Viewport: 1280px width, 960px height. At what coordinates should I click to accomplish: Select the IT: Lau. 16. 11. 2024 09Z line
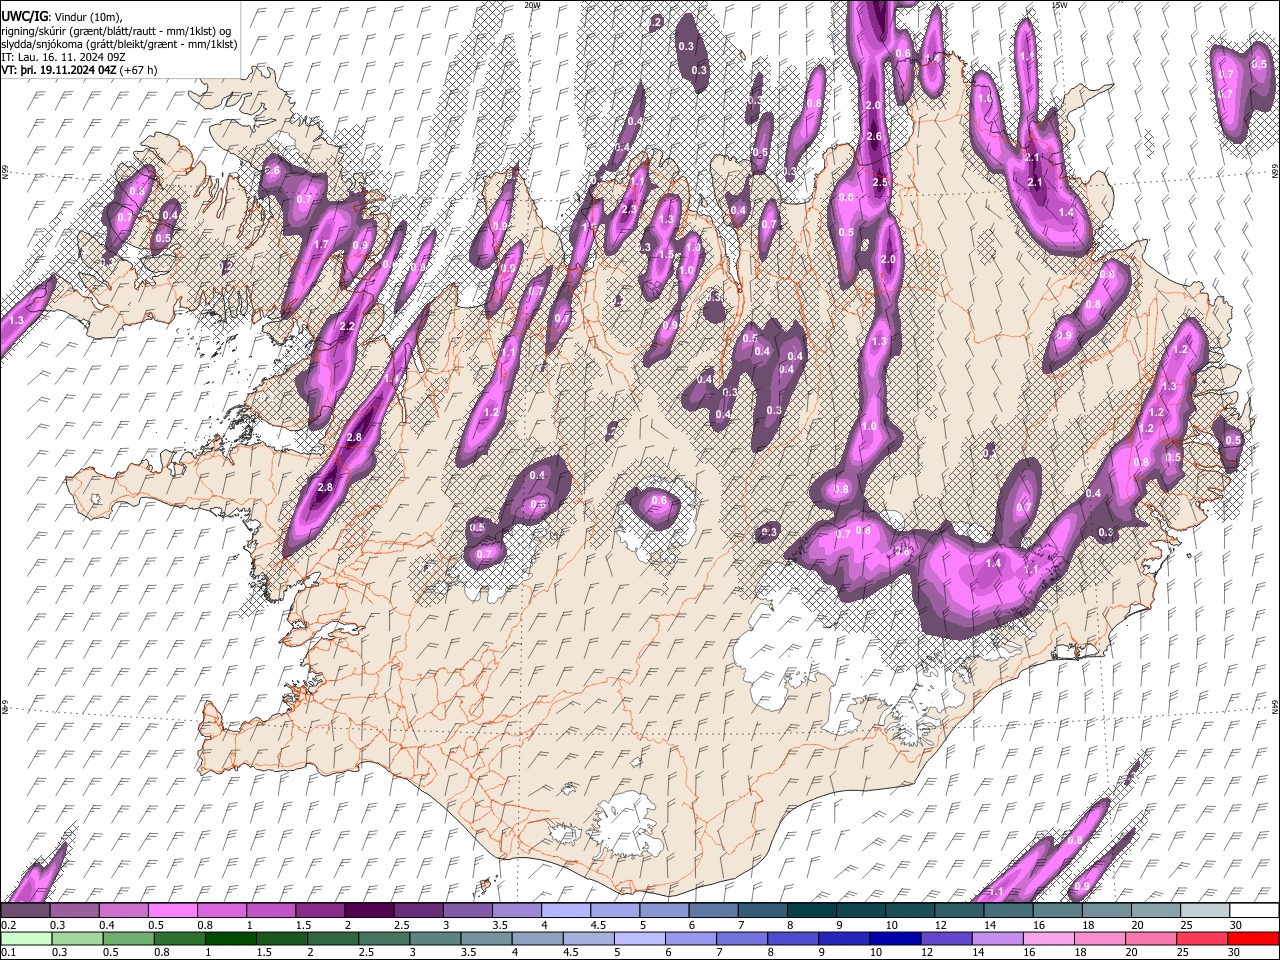click(x=63, y=57)
